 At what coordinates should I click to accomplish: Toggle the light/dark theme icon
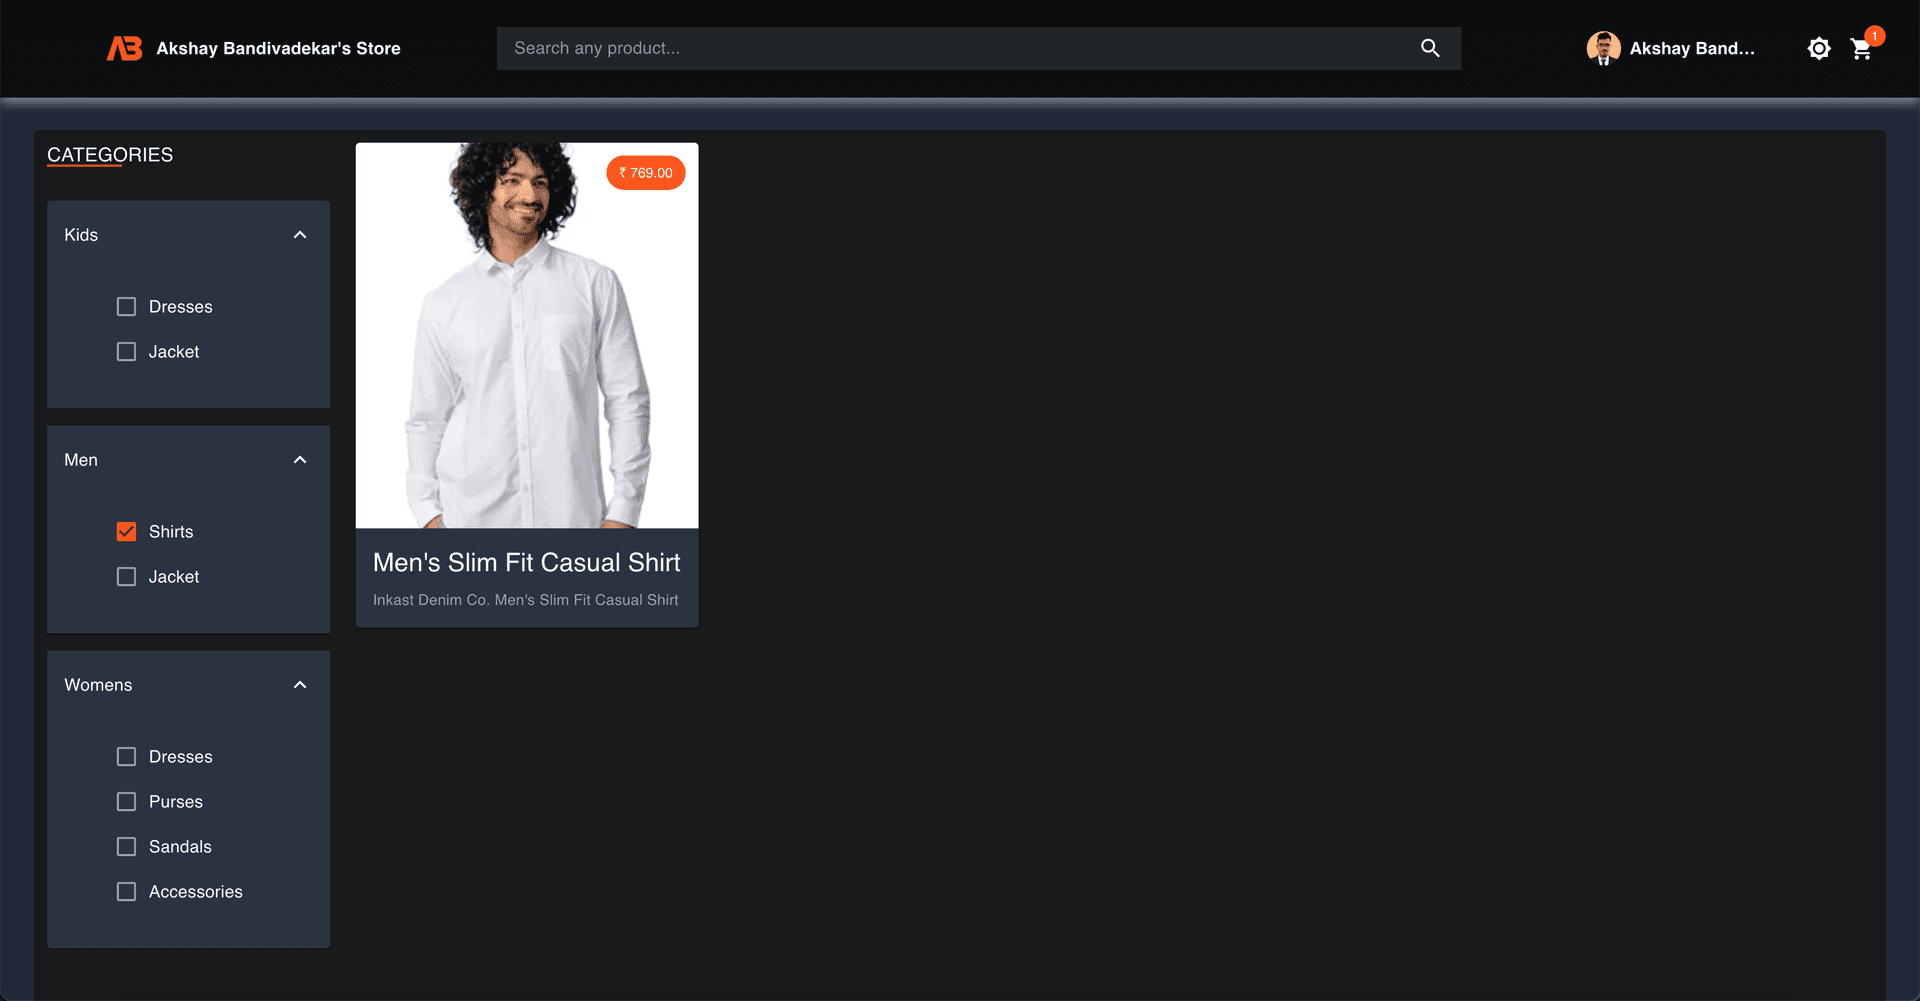click(x=1819, y=48)
